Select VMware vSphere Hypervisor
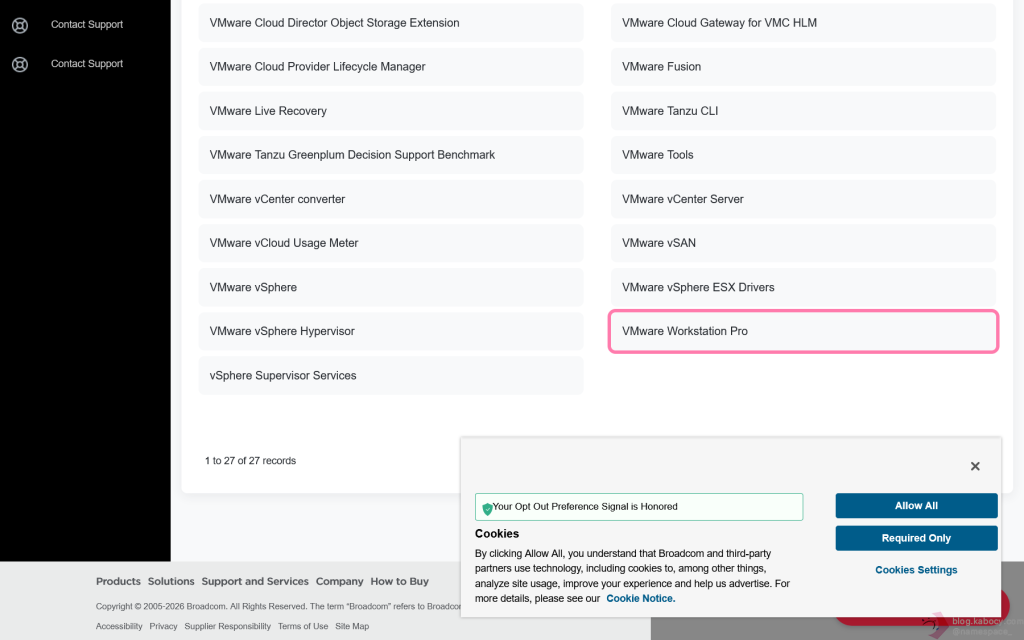The width and height of the screenshot is (1024, 640). [390, 331]
